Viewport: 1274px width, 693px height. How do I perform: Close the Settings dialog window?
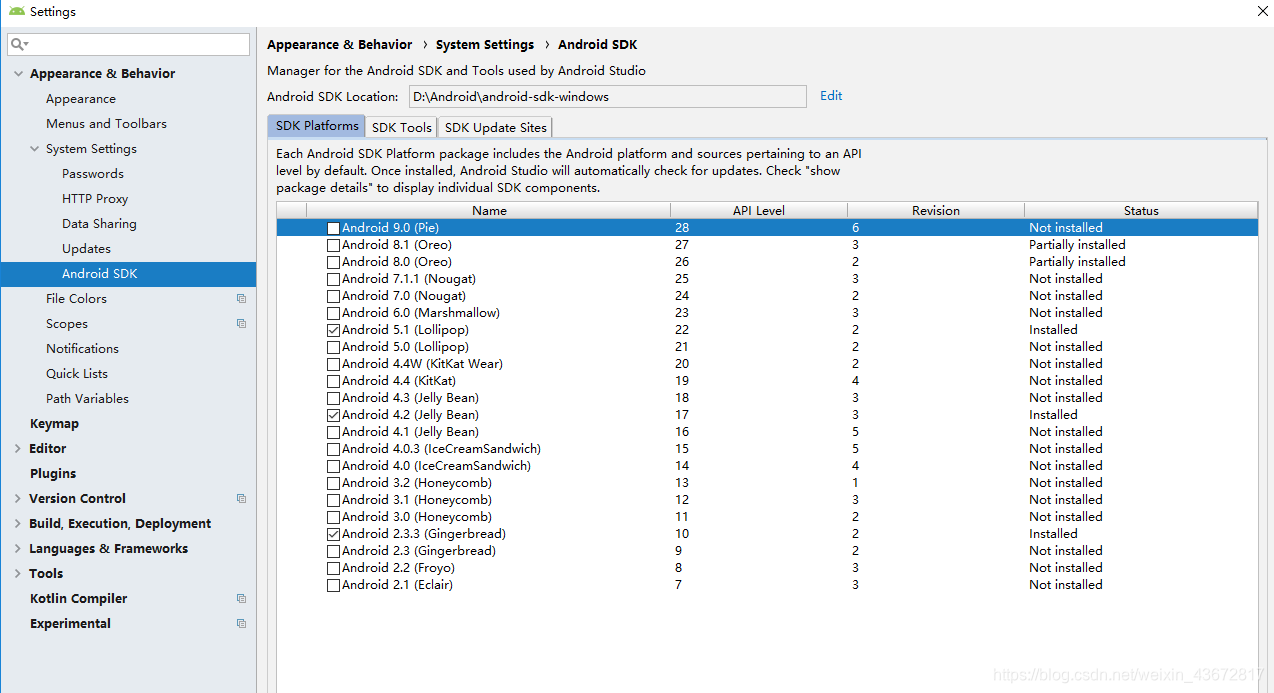point(1262,11)
